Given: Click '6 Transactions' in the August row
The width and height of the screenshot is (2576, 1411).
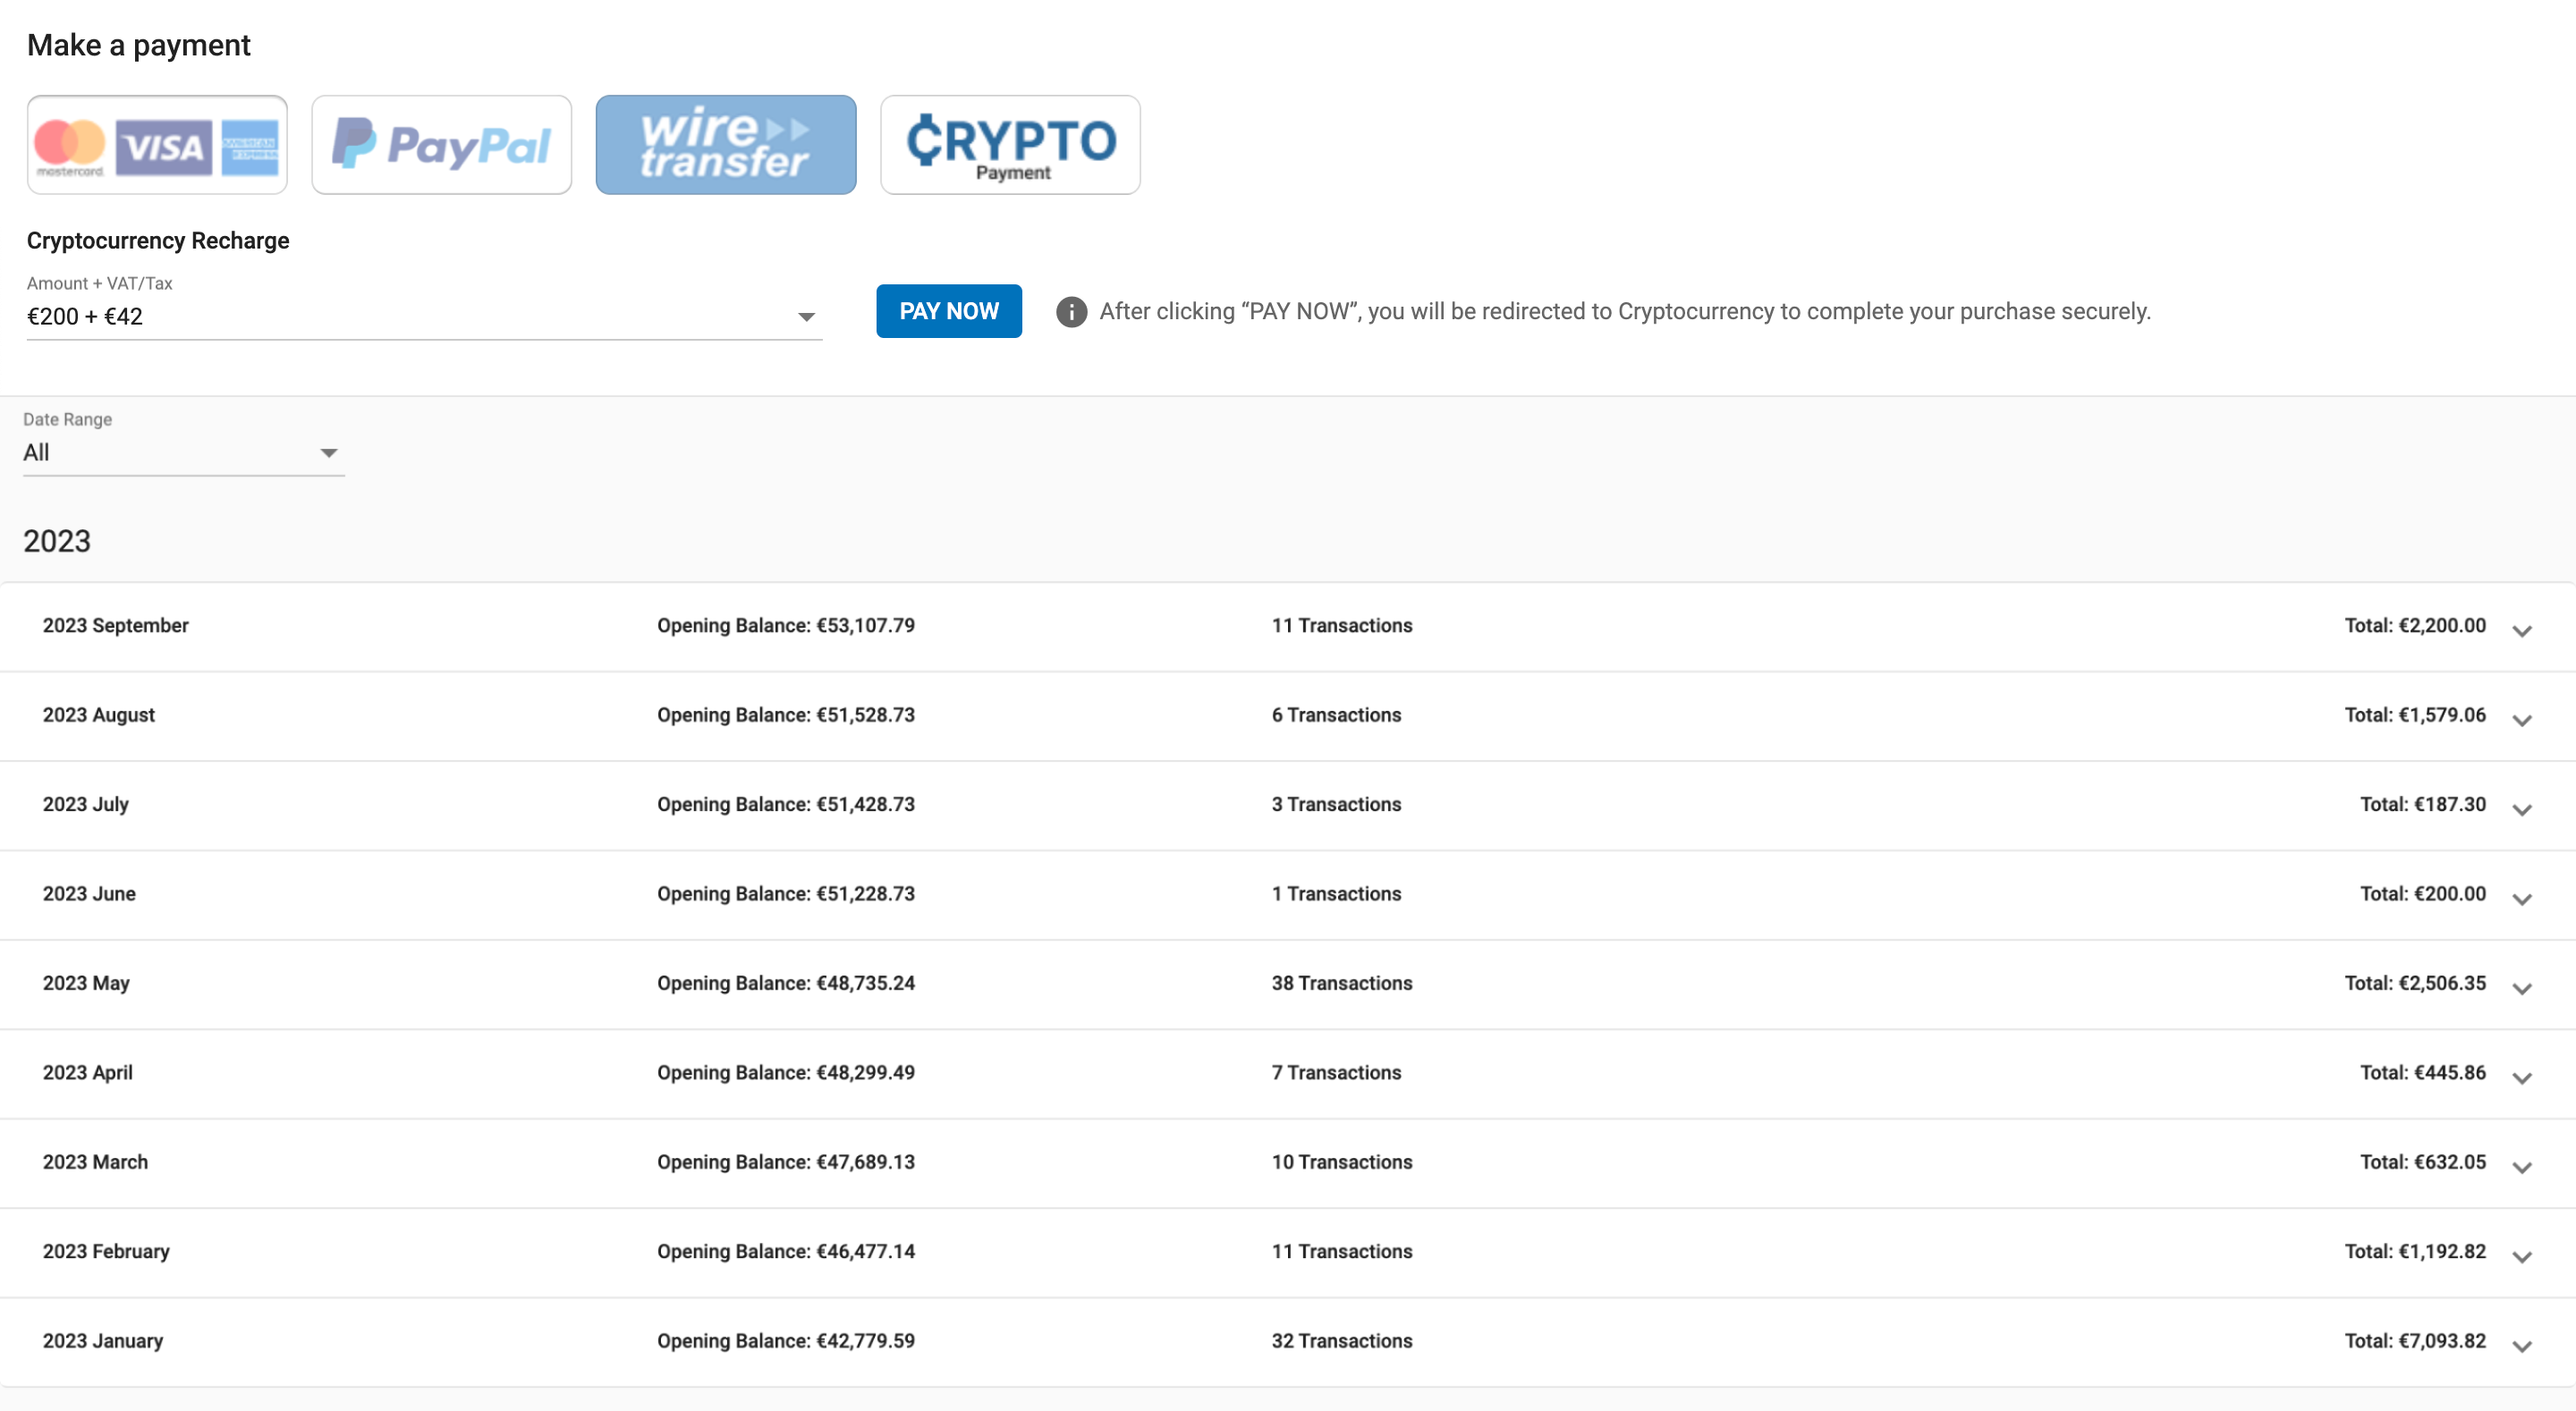Looking at the screenshot, I should click(1336, 715).
